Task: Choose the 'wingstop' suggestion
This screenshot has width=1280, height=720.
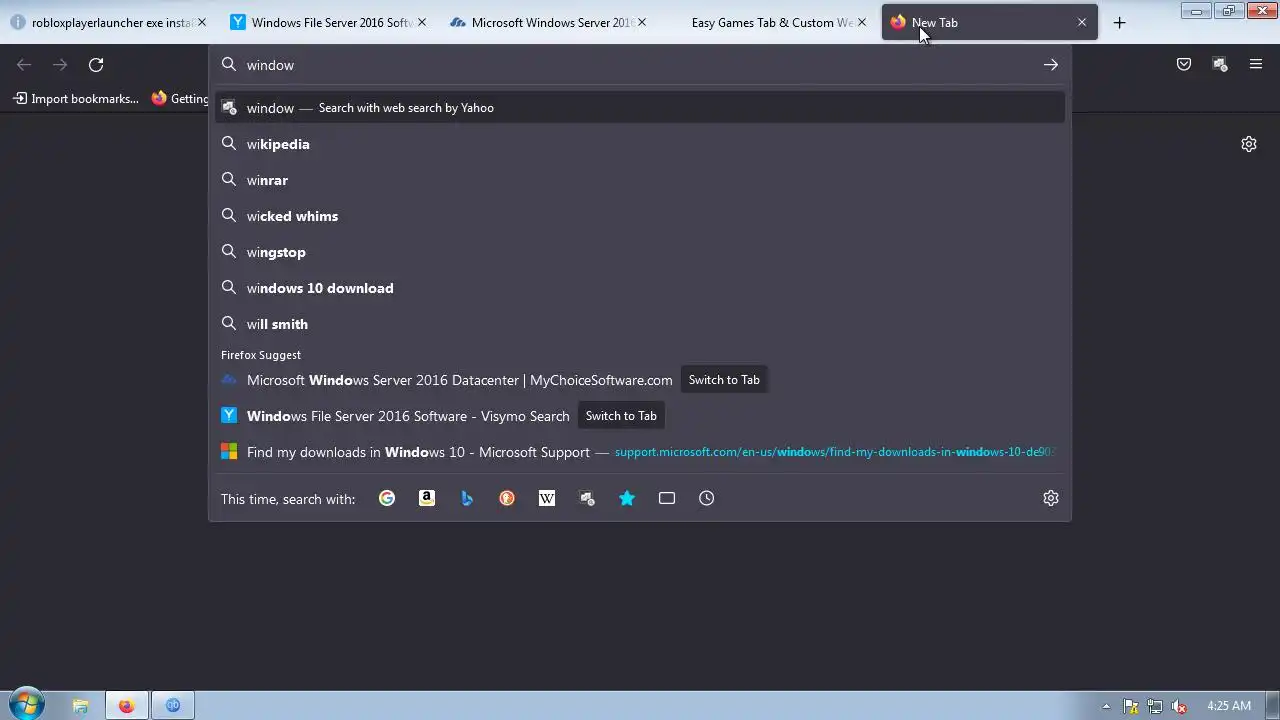Action: [640, 252]
